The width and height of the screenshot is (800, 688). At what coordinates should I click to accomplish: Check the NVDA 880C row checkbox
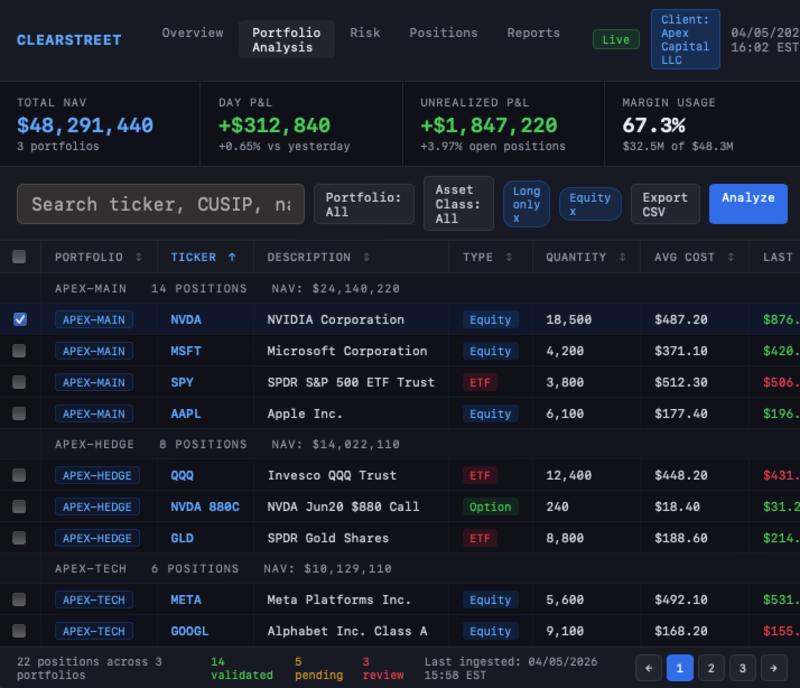coord(19,506)
